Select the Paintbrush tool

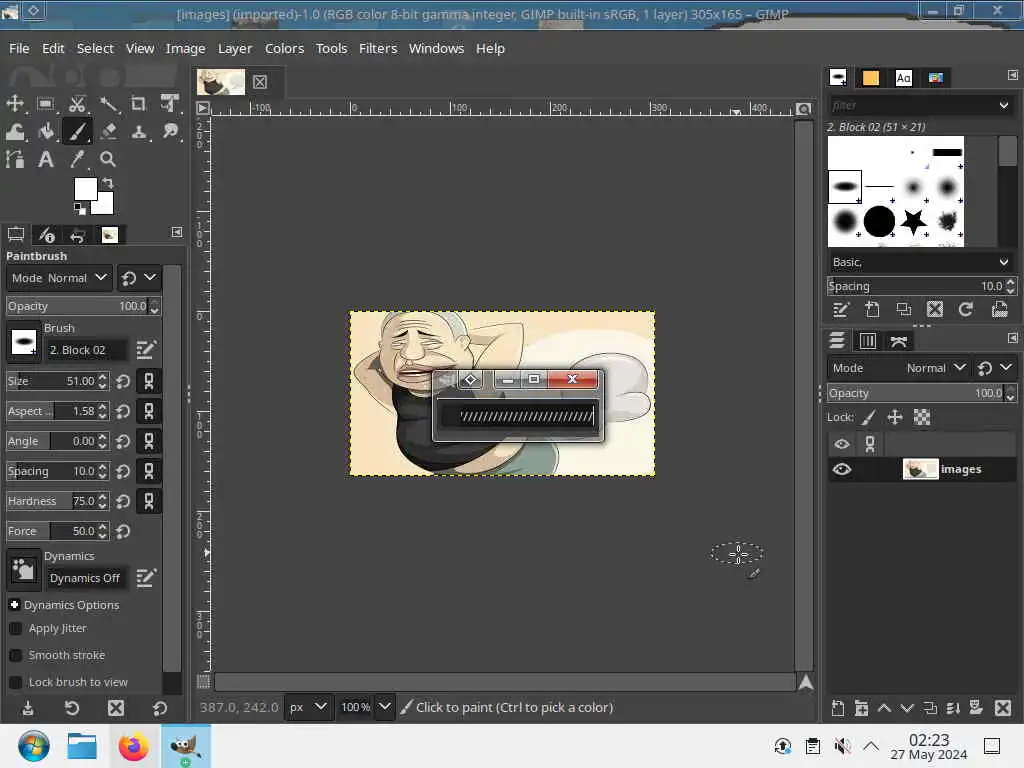(77, 132)
